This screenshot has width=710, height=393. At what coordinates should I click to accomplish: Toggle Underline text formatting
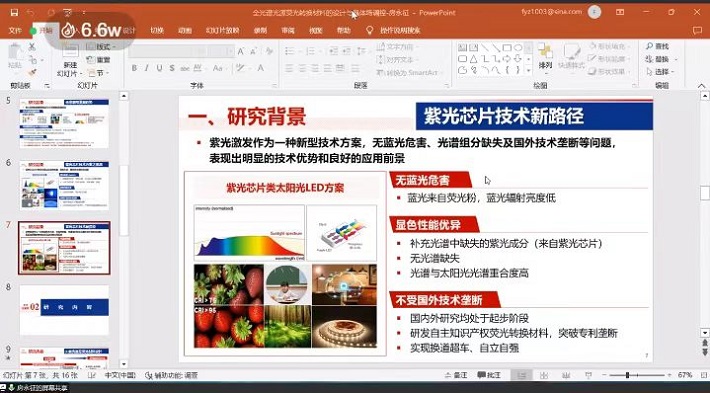159,68
